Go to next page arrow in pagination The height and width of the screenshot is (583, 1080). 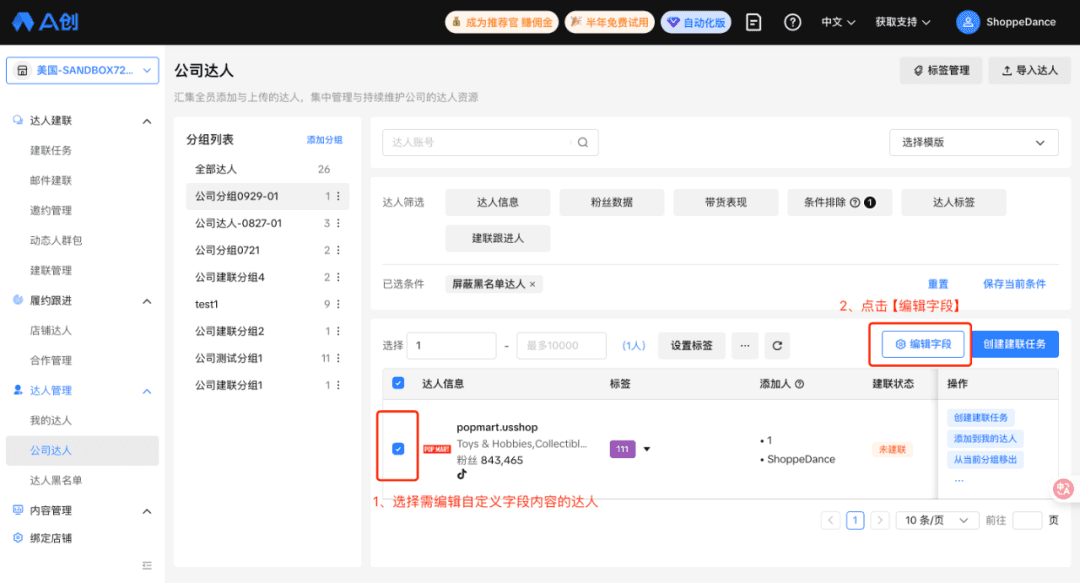880,520
